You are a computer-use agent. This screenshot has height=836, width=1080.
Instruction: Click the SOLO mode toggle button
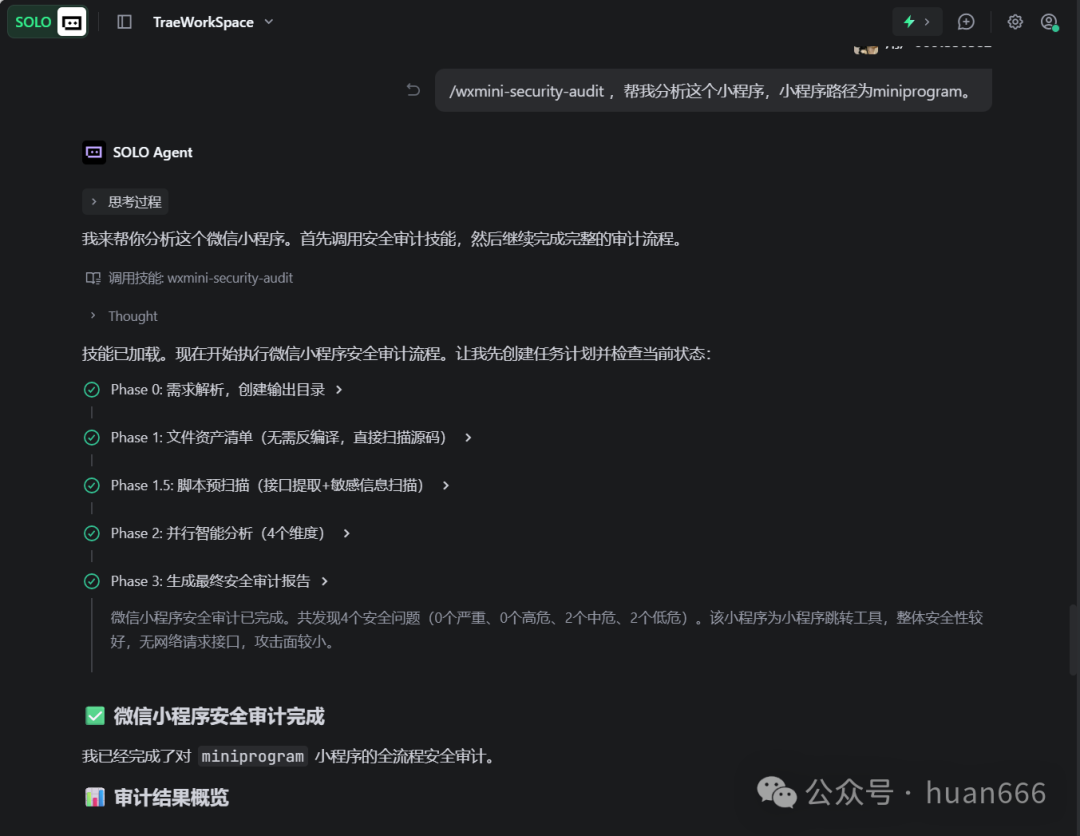pos(48,22)
